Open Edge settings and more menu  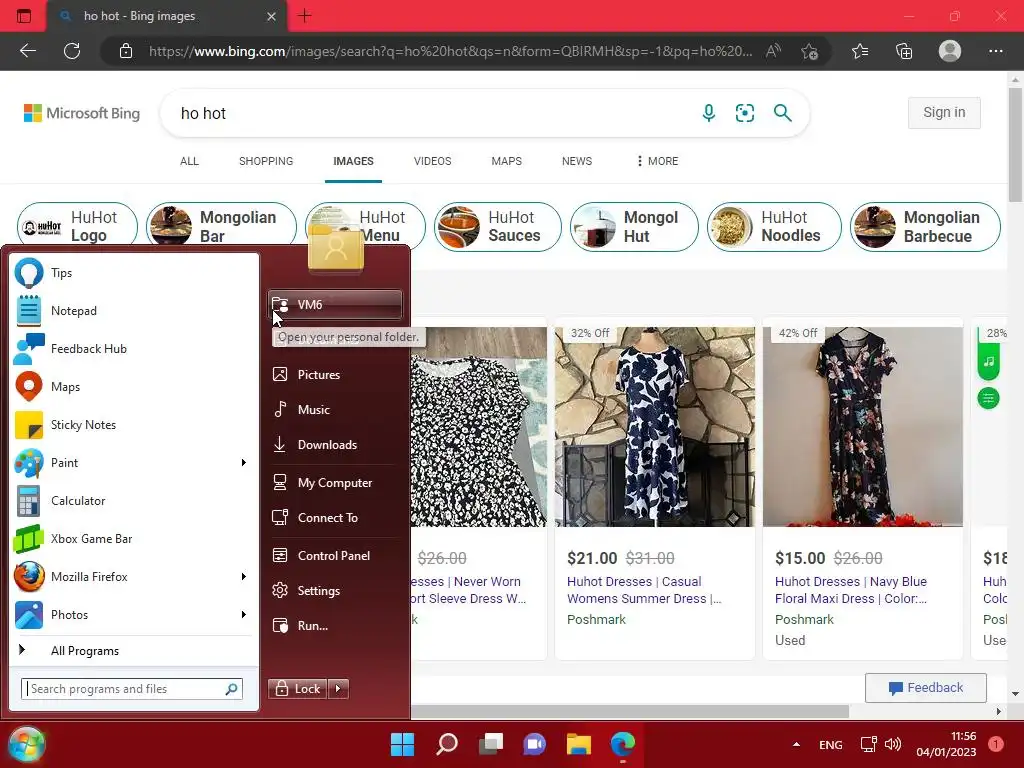tap(995, 51)
